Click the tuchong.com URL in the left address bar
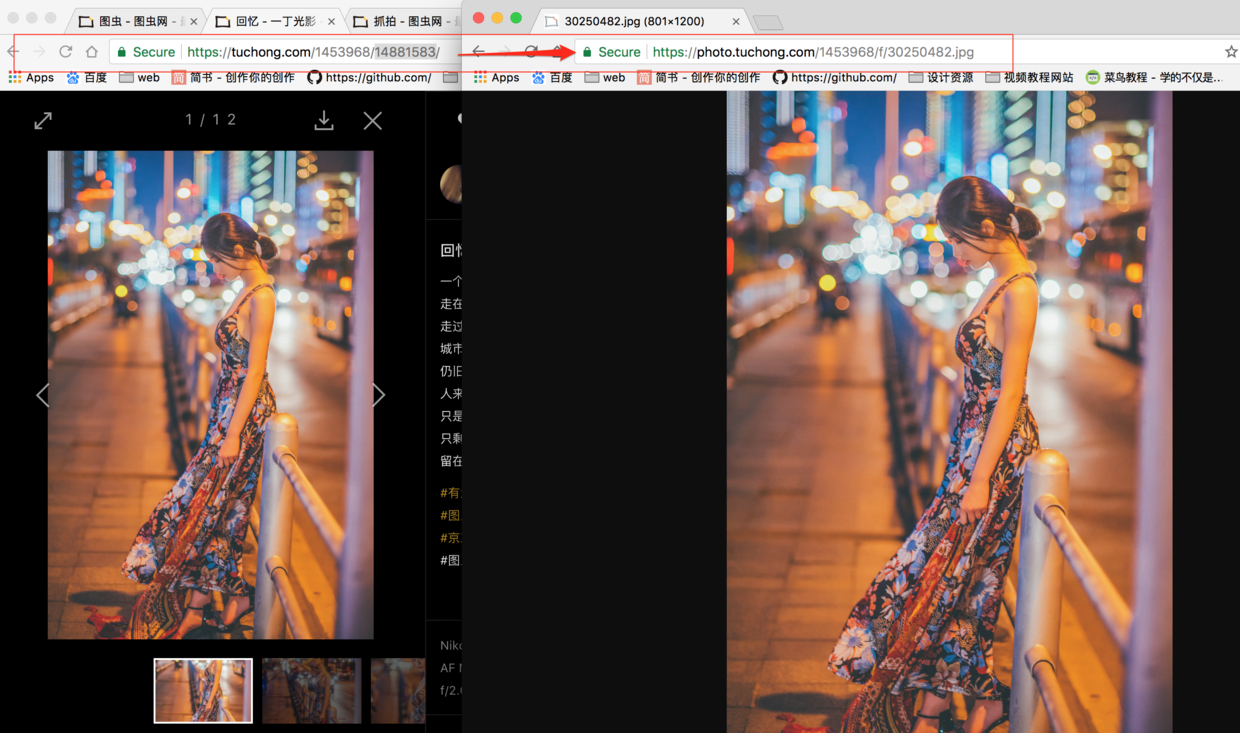 (x=313, y=52)
